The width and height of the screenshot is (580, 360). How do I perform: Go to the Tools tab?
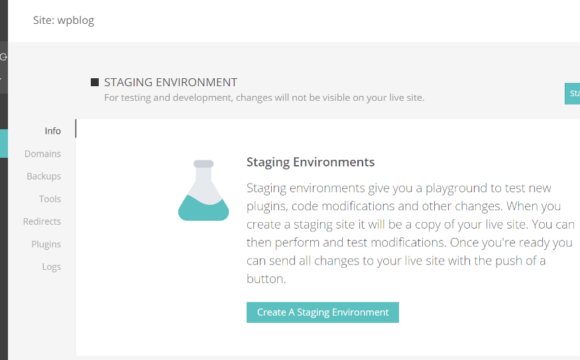[x=50, y=199]
